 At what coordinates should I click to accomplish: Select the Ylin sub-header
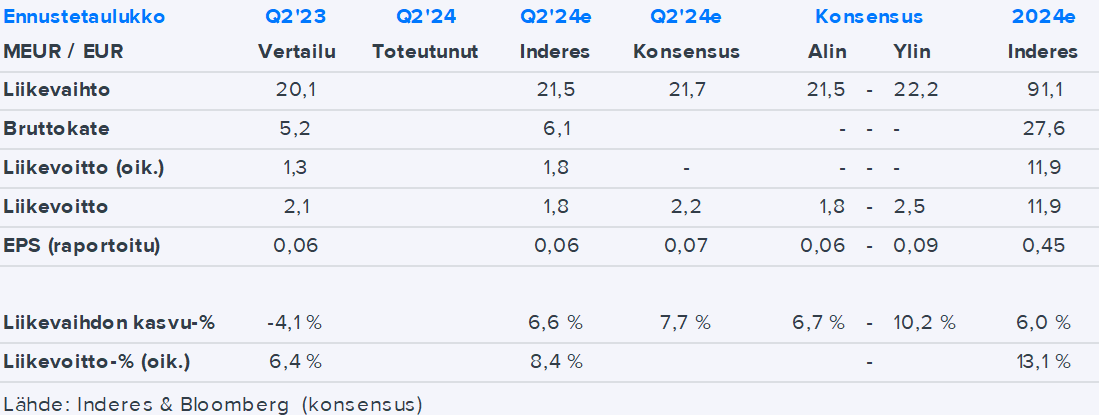pyautogui.click(x=912, y=51)
